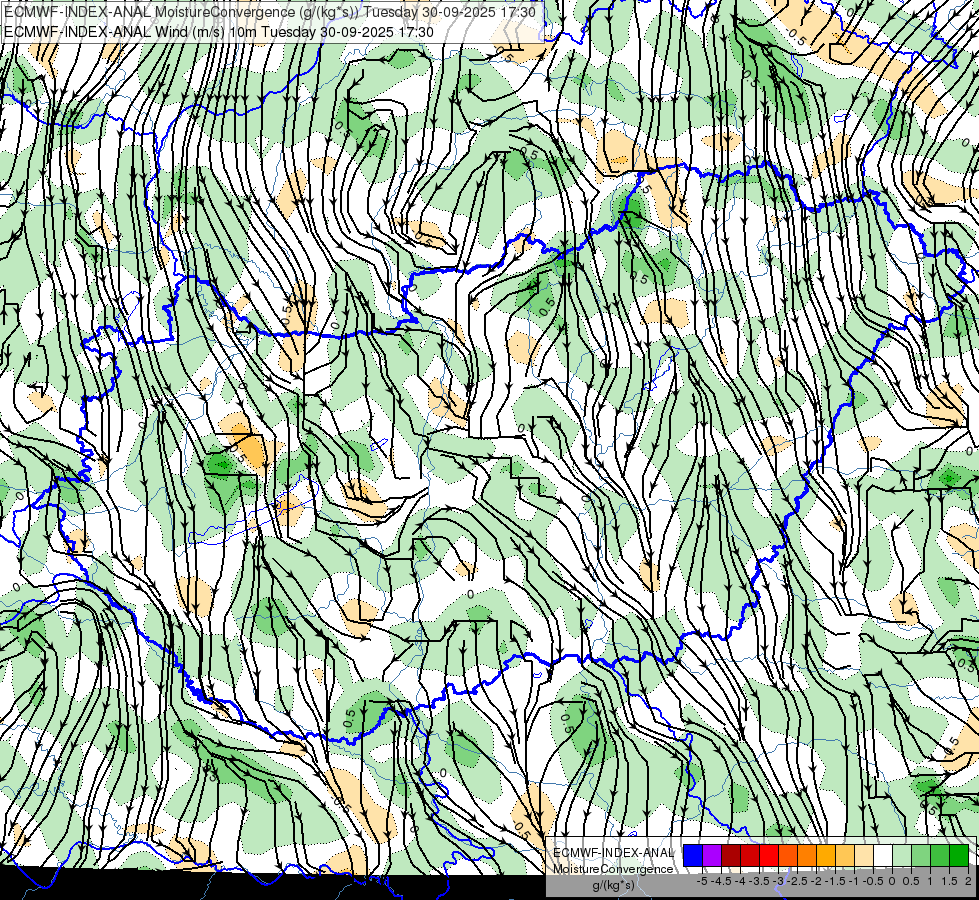Screen dimensions: 979x900
Task: Click the MoistureConvergence label in the legend
Action: click(x=613, y=869)
